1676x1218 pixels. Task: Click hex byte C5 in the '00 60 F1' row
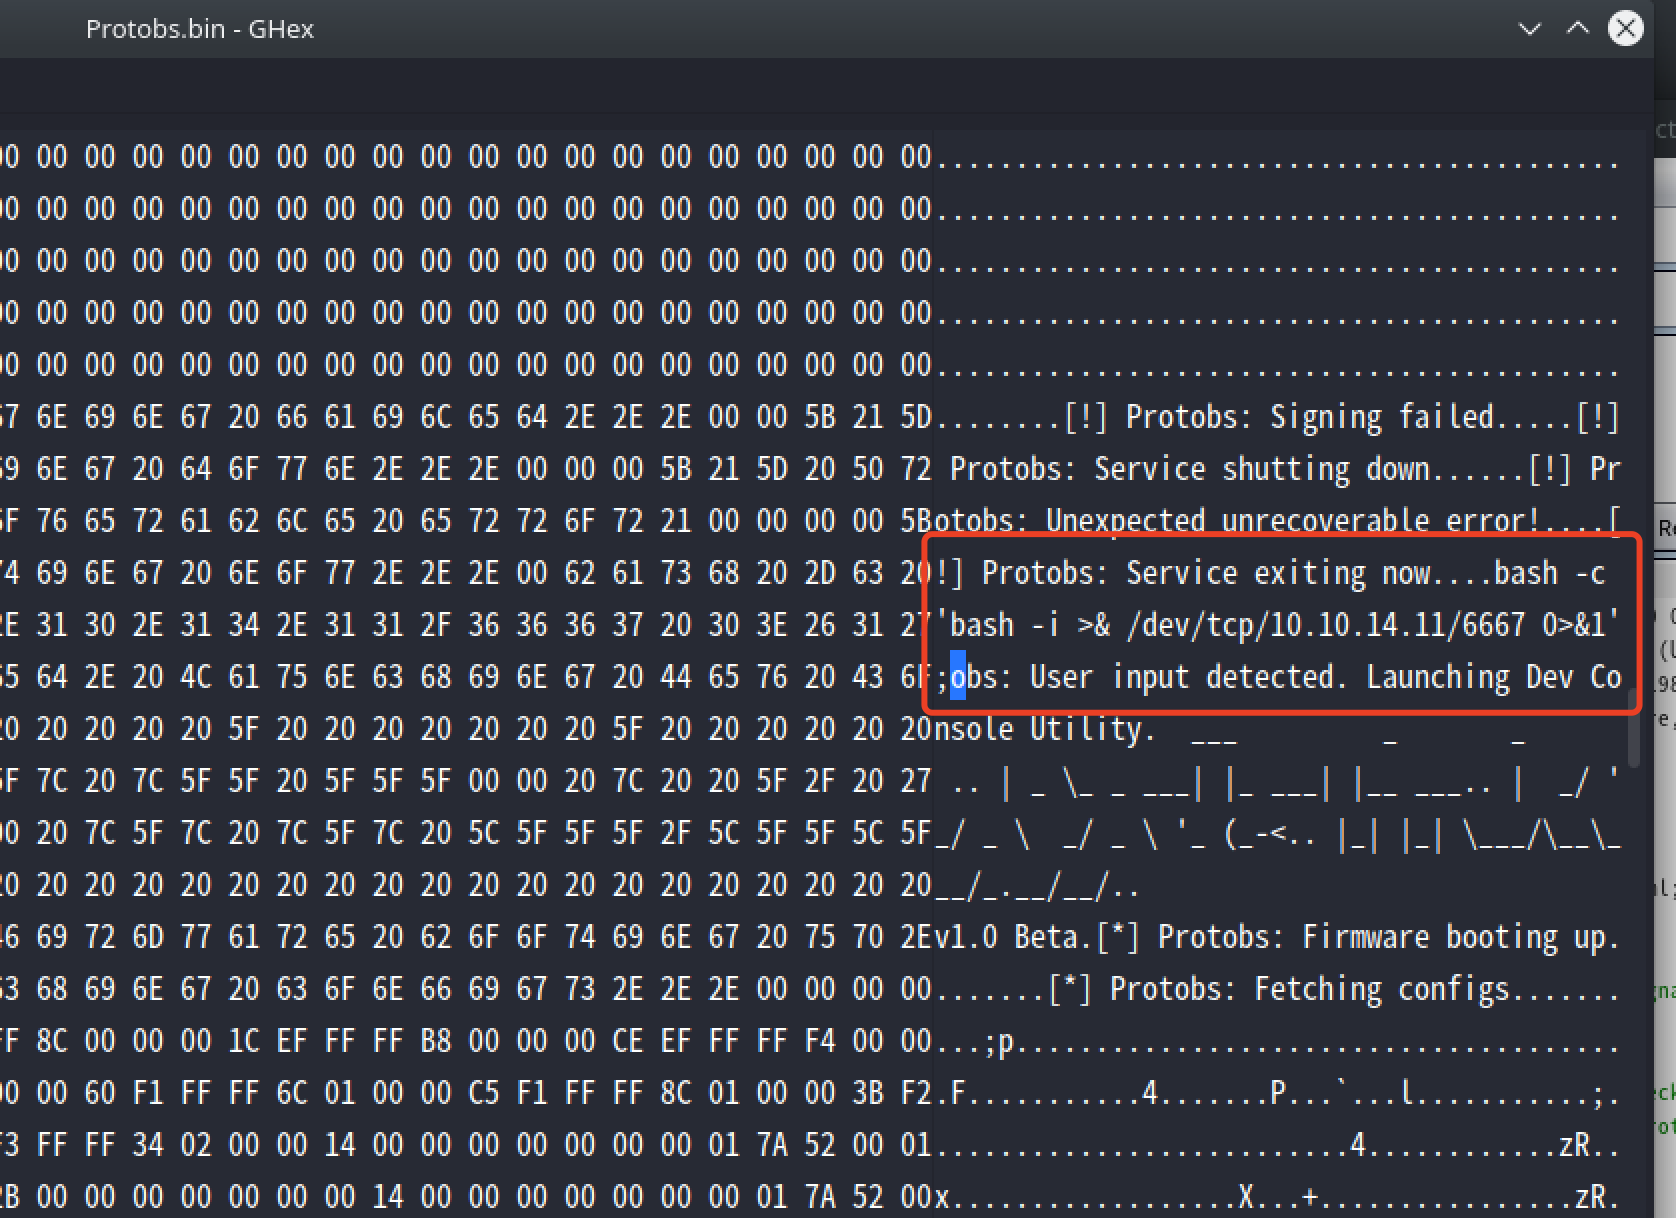tap(483, 1093)
